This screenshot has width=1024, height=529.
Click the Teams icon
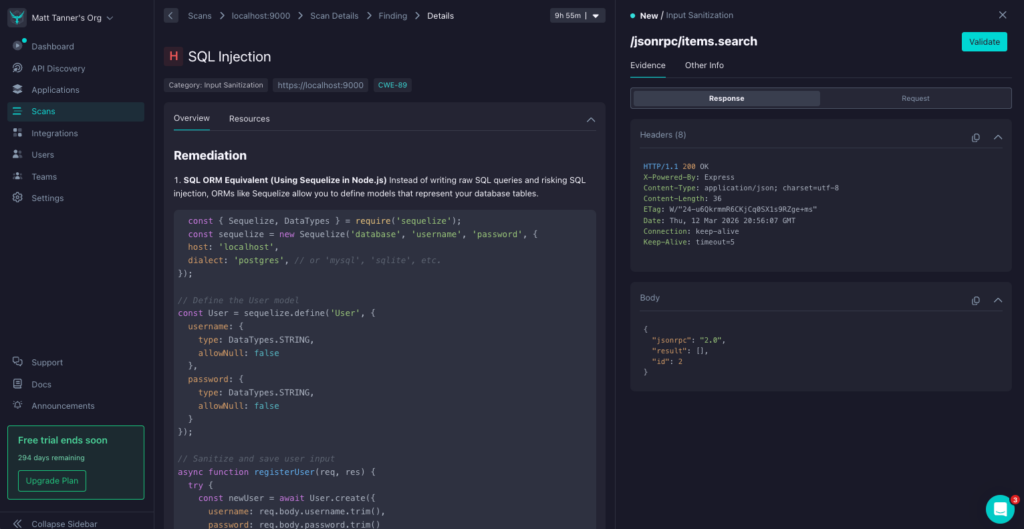coord(18,176)
